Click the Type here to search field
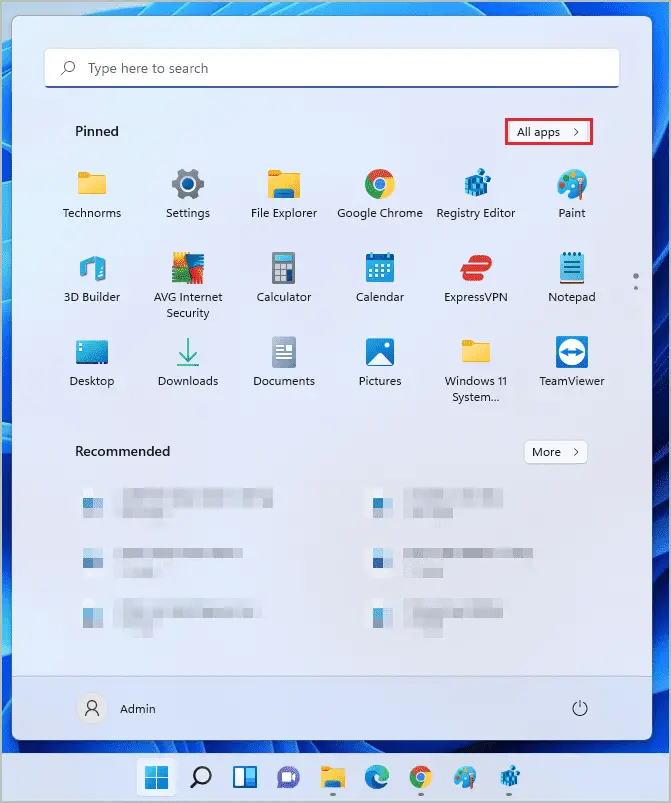 332,68
